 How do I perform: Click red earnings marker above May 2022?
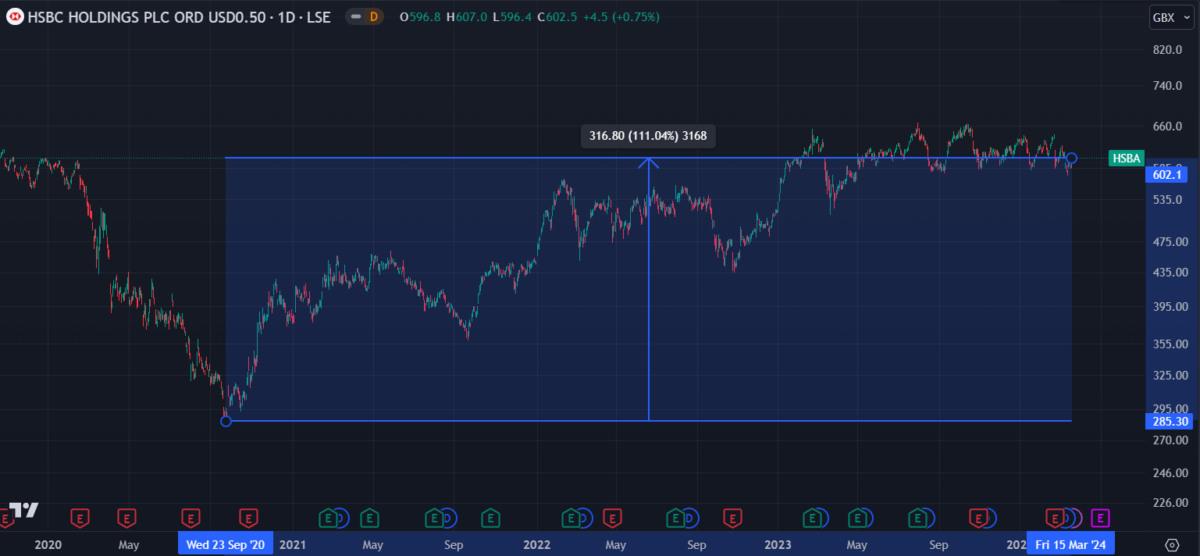pos(612,517)
